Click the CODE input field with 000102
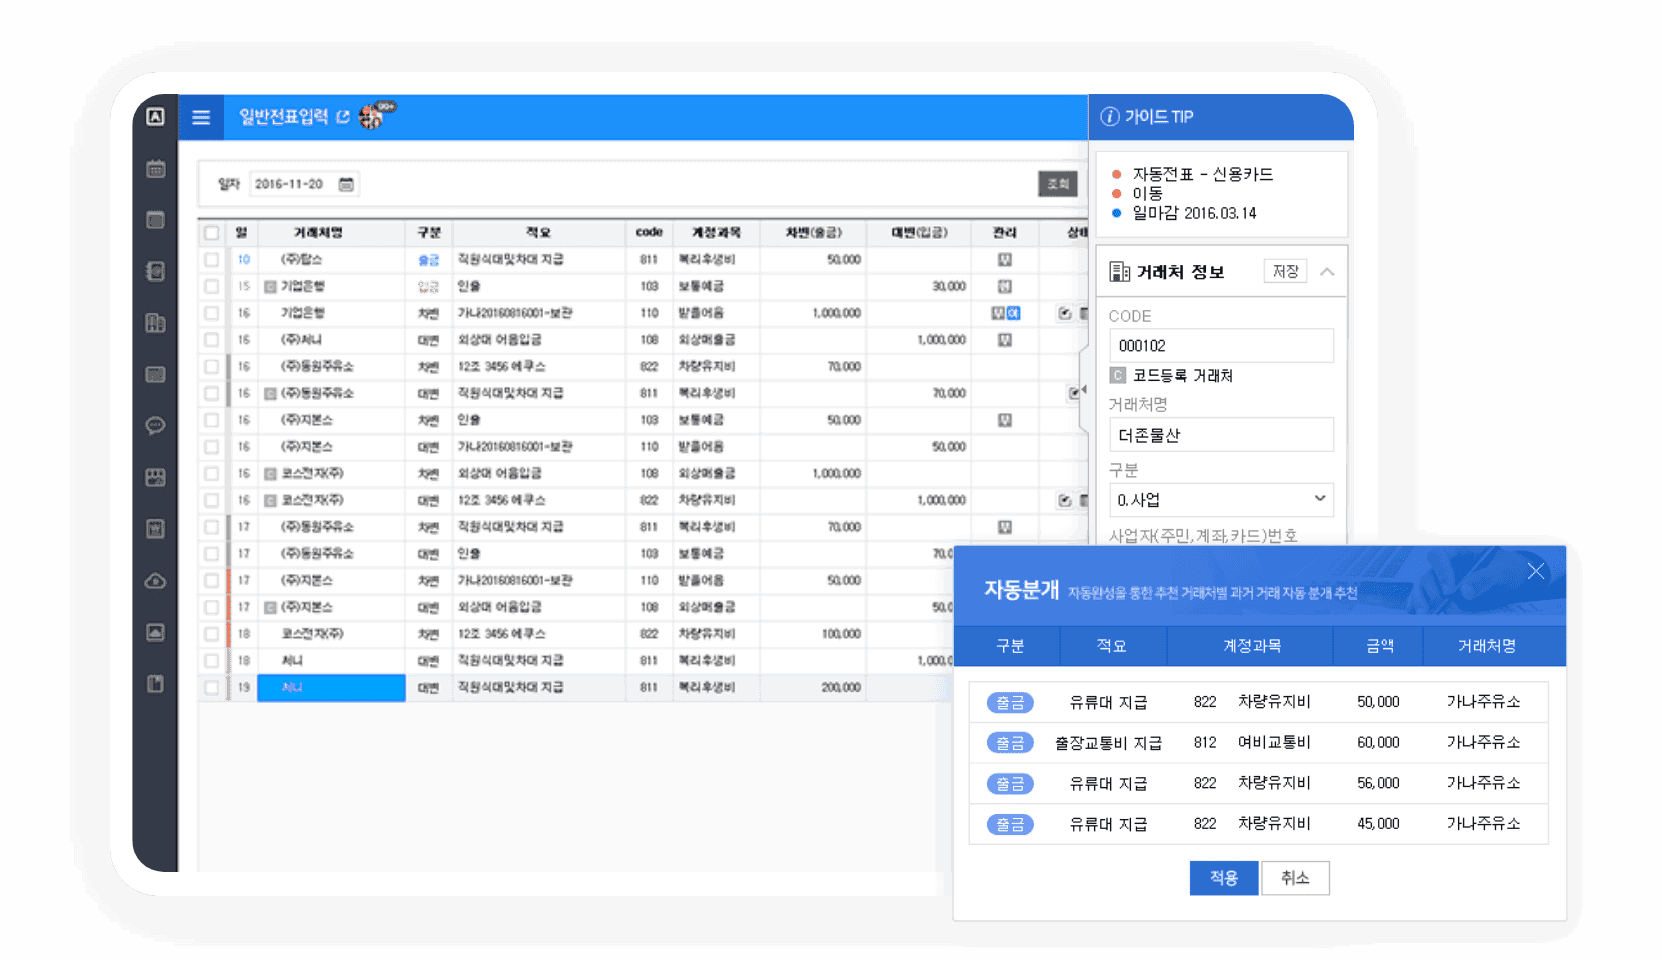Viewport: 1662px width, 960px height. [x=1221, y=346]
